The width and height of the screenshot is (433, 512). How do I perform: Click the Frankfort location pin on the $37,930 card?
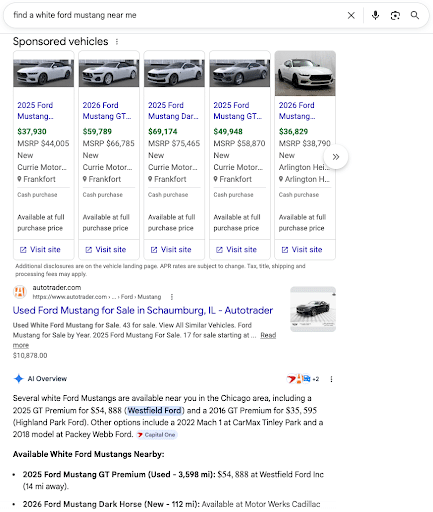point(19,179)
